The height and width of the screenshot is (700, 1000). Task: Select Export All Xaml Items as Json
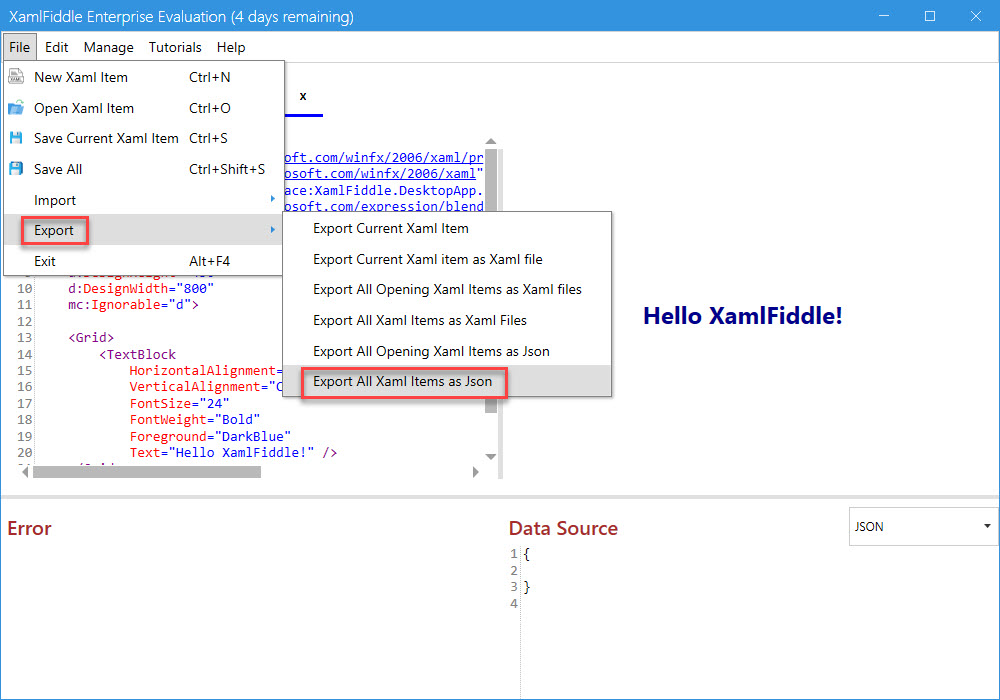447,381
